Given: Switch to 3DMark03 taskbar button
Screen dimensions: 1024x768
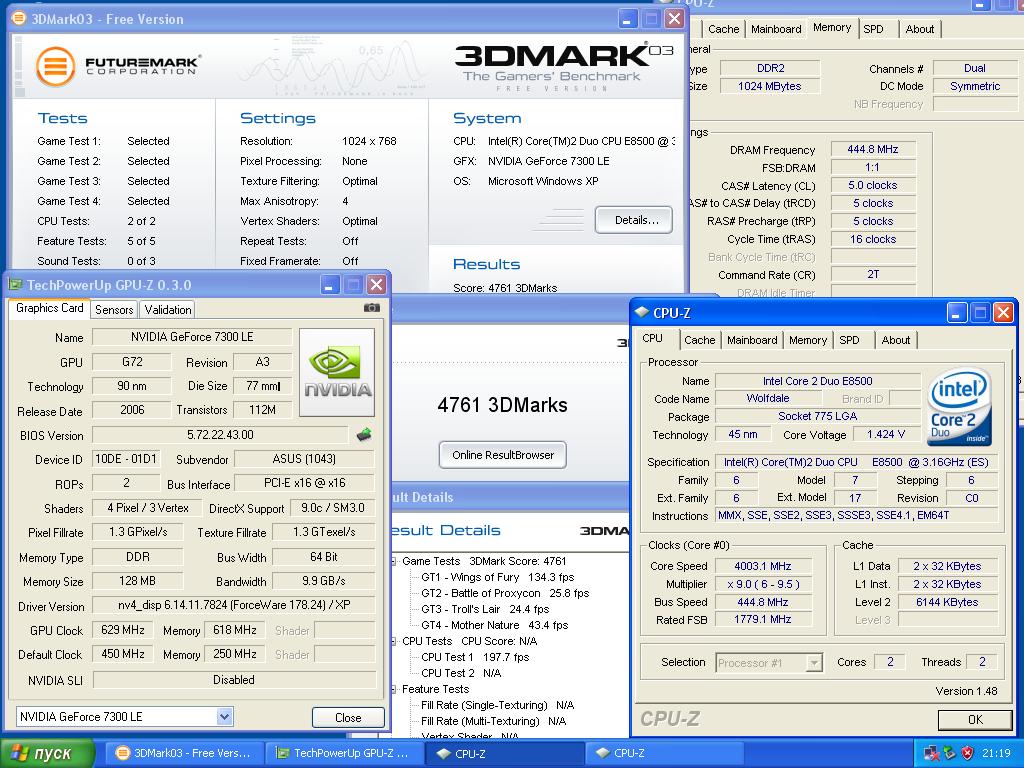Looking at the screenshot, I should 184,753.
